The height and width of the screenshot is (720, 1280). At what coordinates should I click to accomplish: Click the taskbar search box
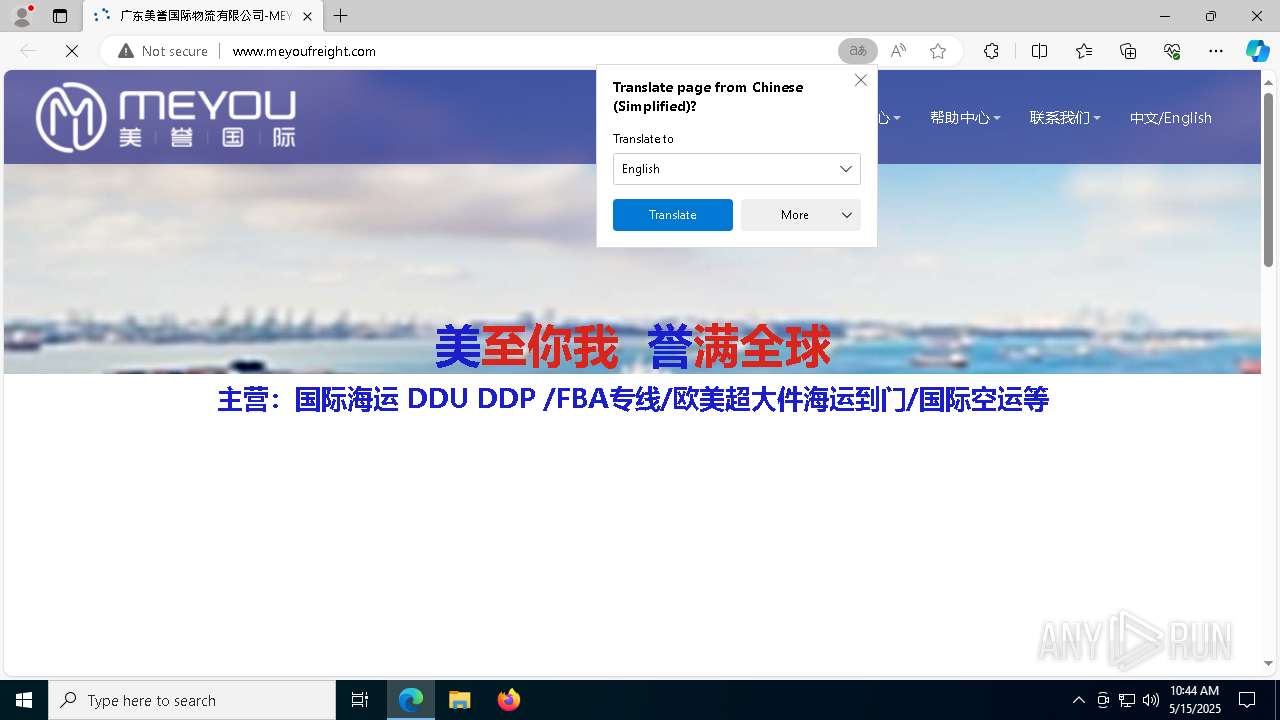click(x=192, y=700)
